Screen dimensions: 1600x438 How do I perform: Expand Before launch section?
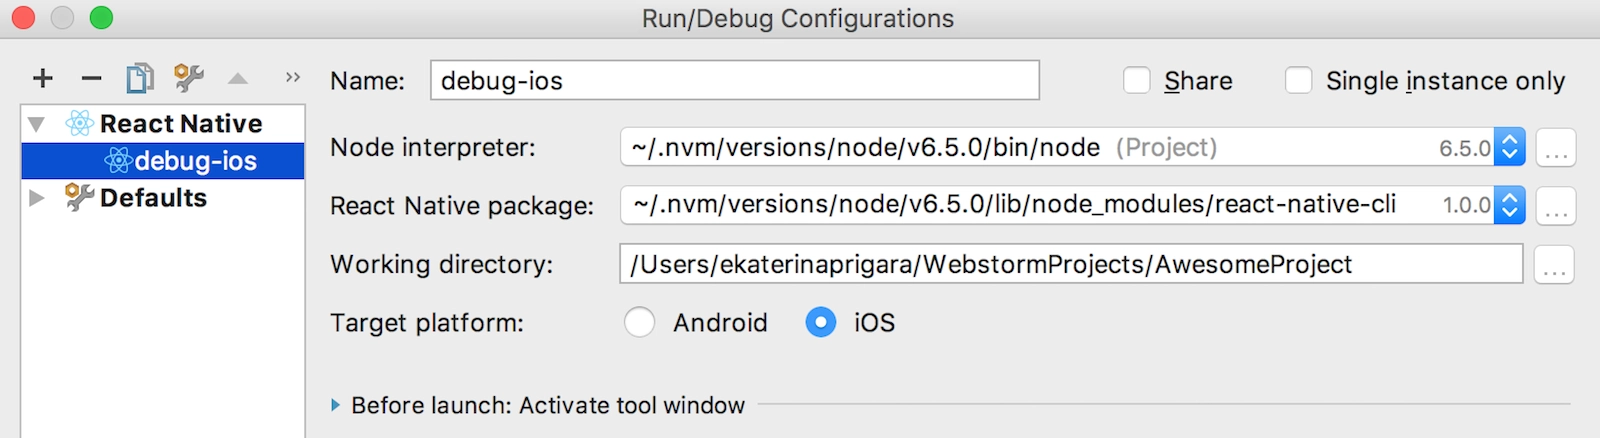(x=336, y=405)
